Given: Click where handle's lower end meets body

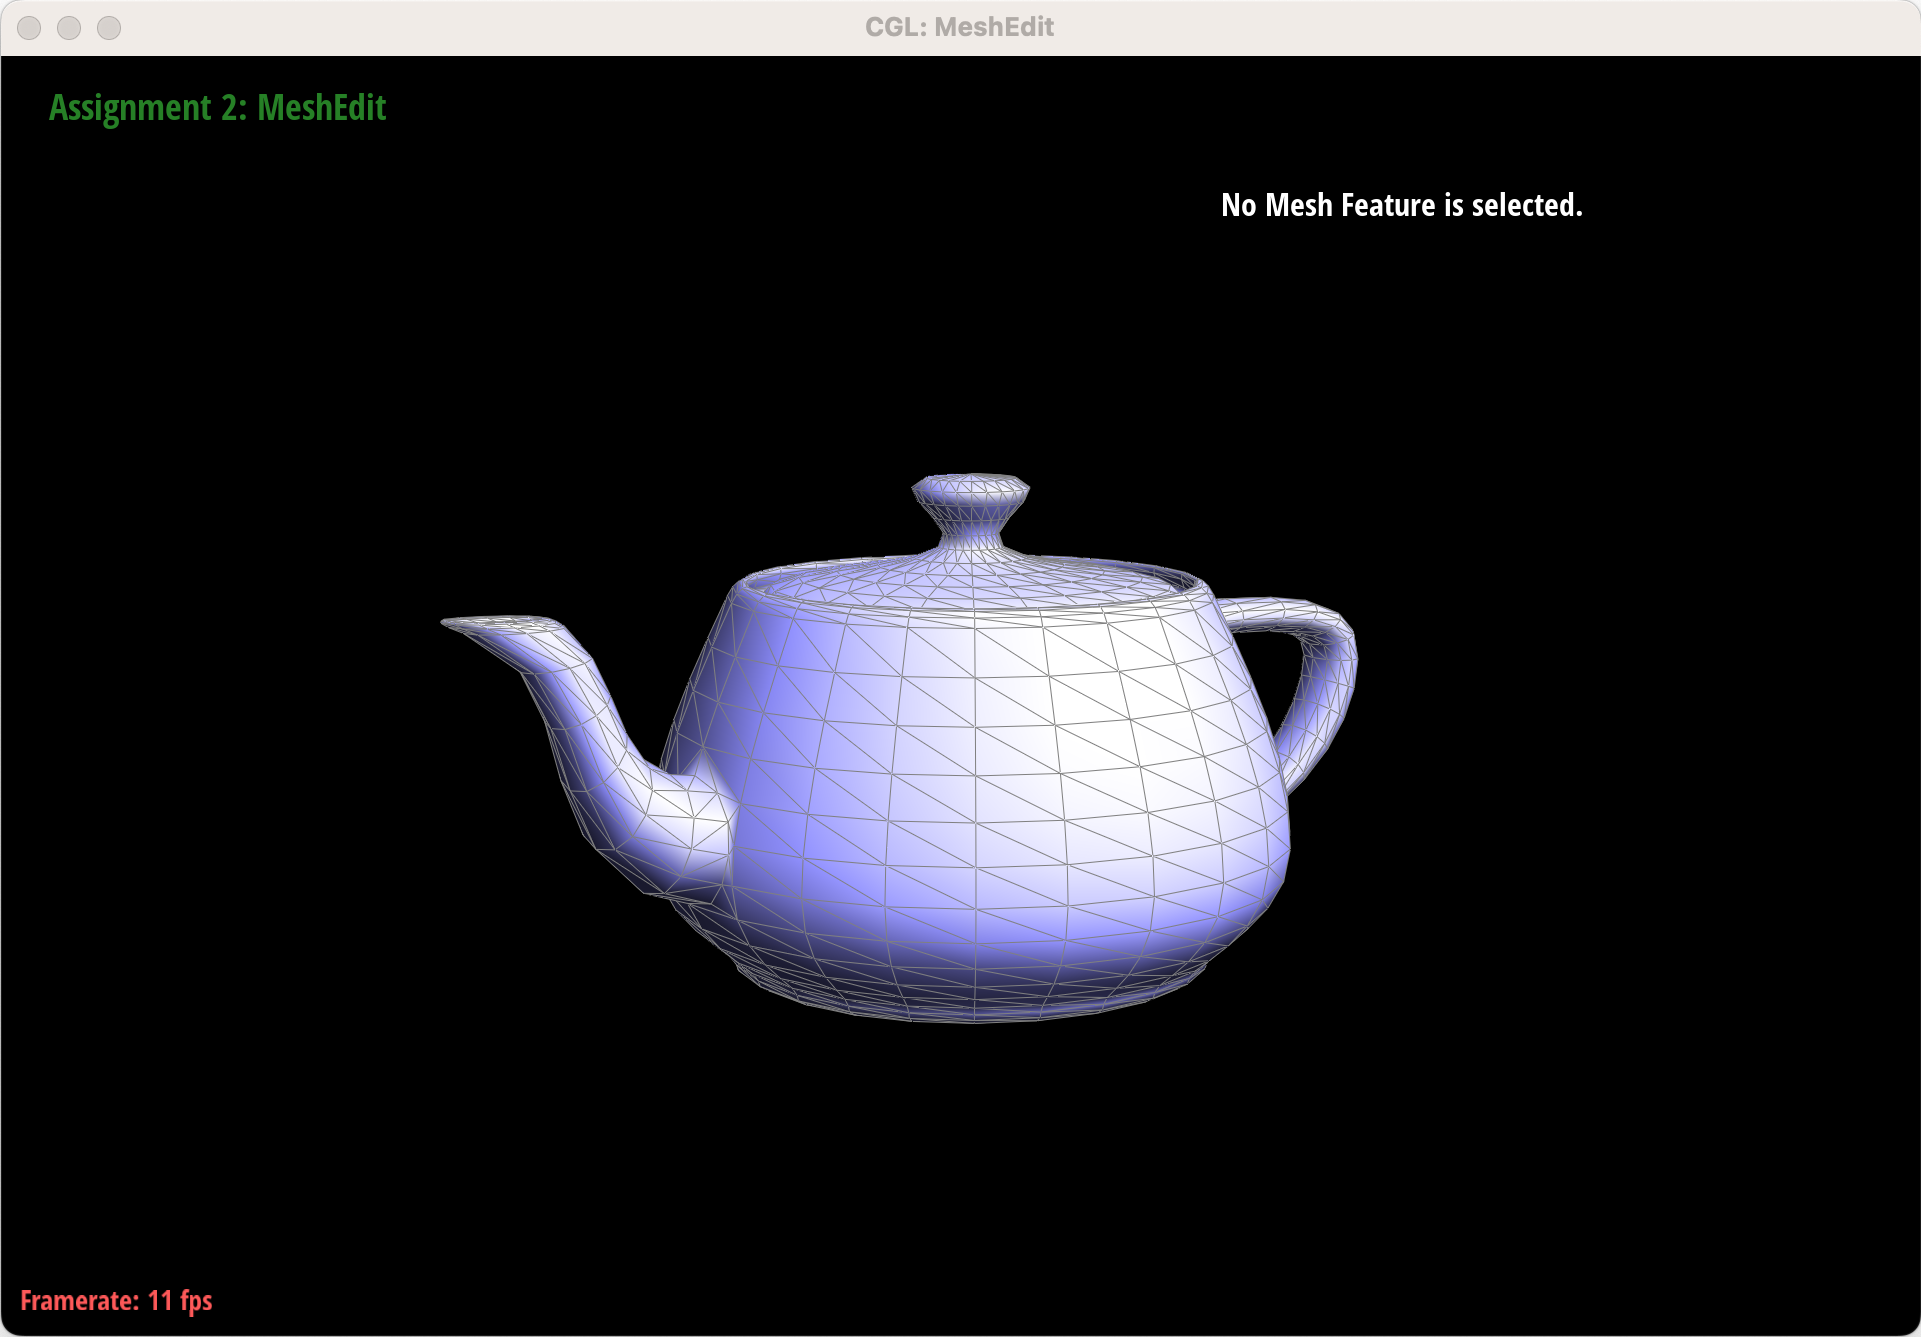Looking at the screenshot, I should (1285, 780).
